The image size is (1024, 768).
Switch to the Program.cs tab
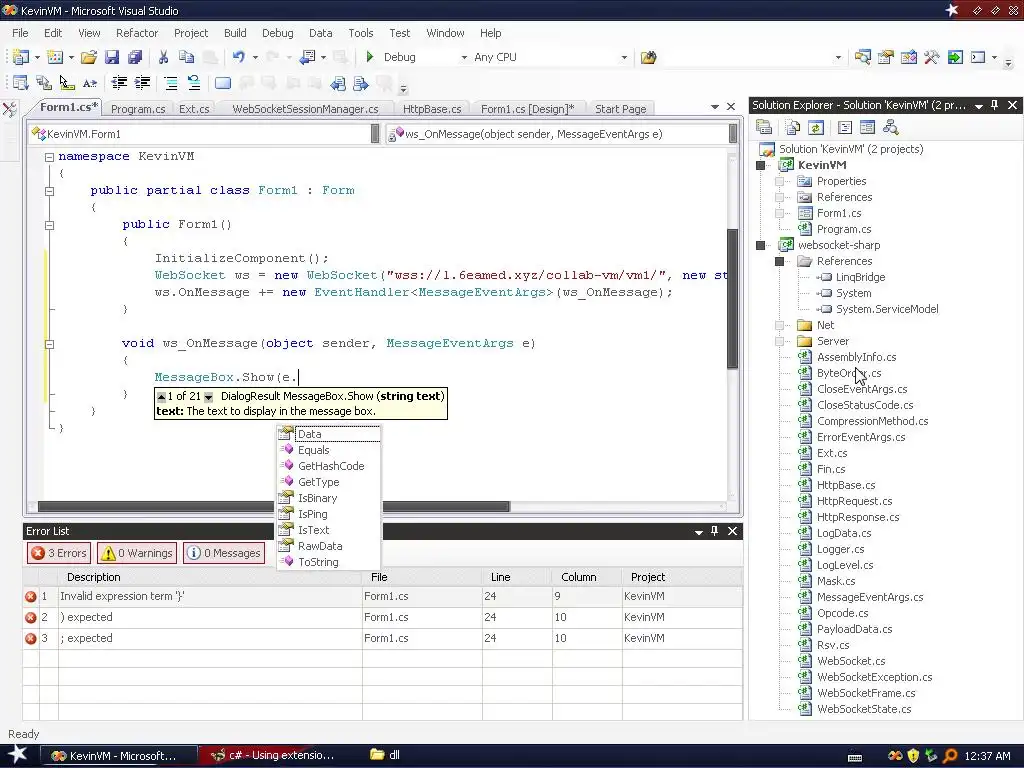(138, 109)
